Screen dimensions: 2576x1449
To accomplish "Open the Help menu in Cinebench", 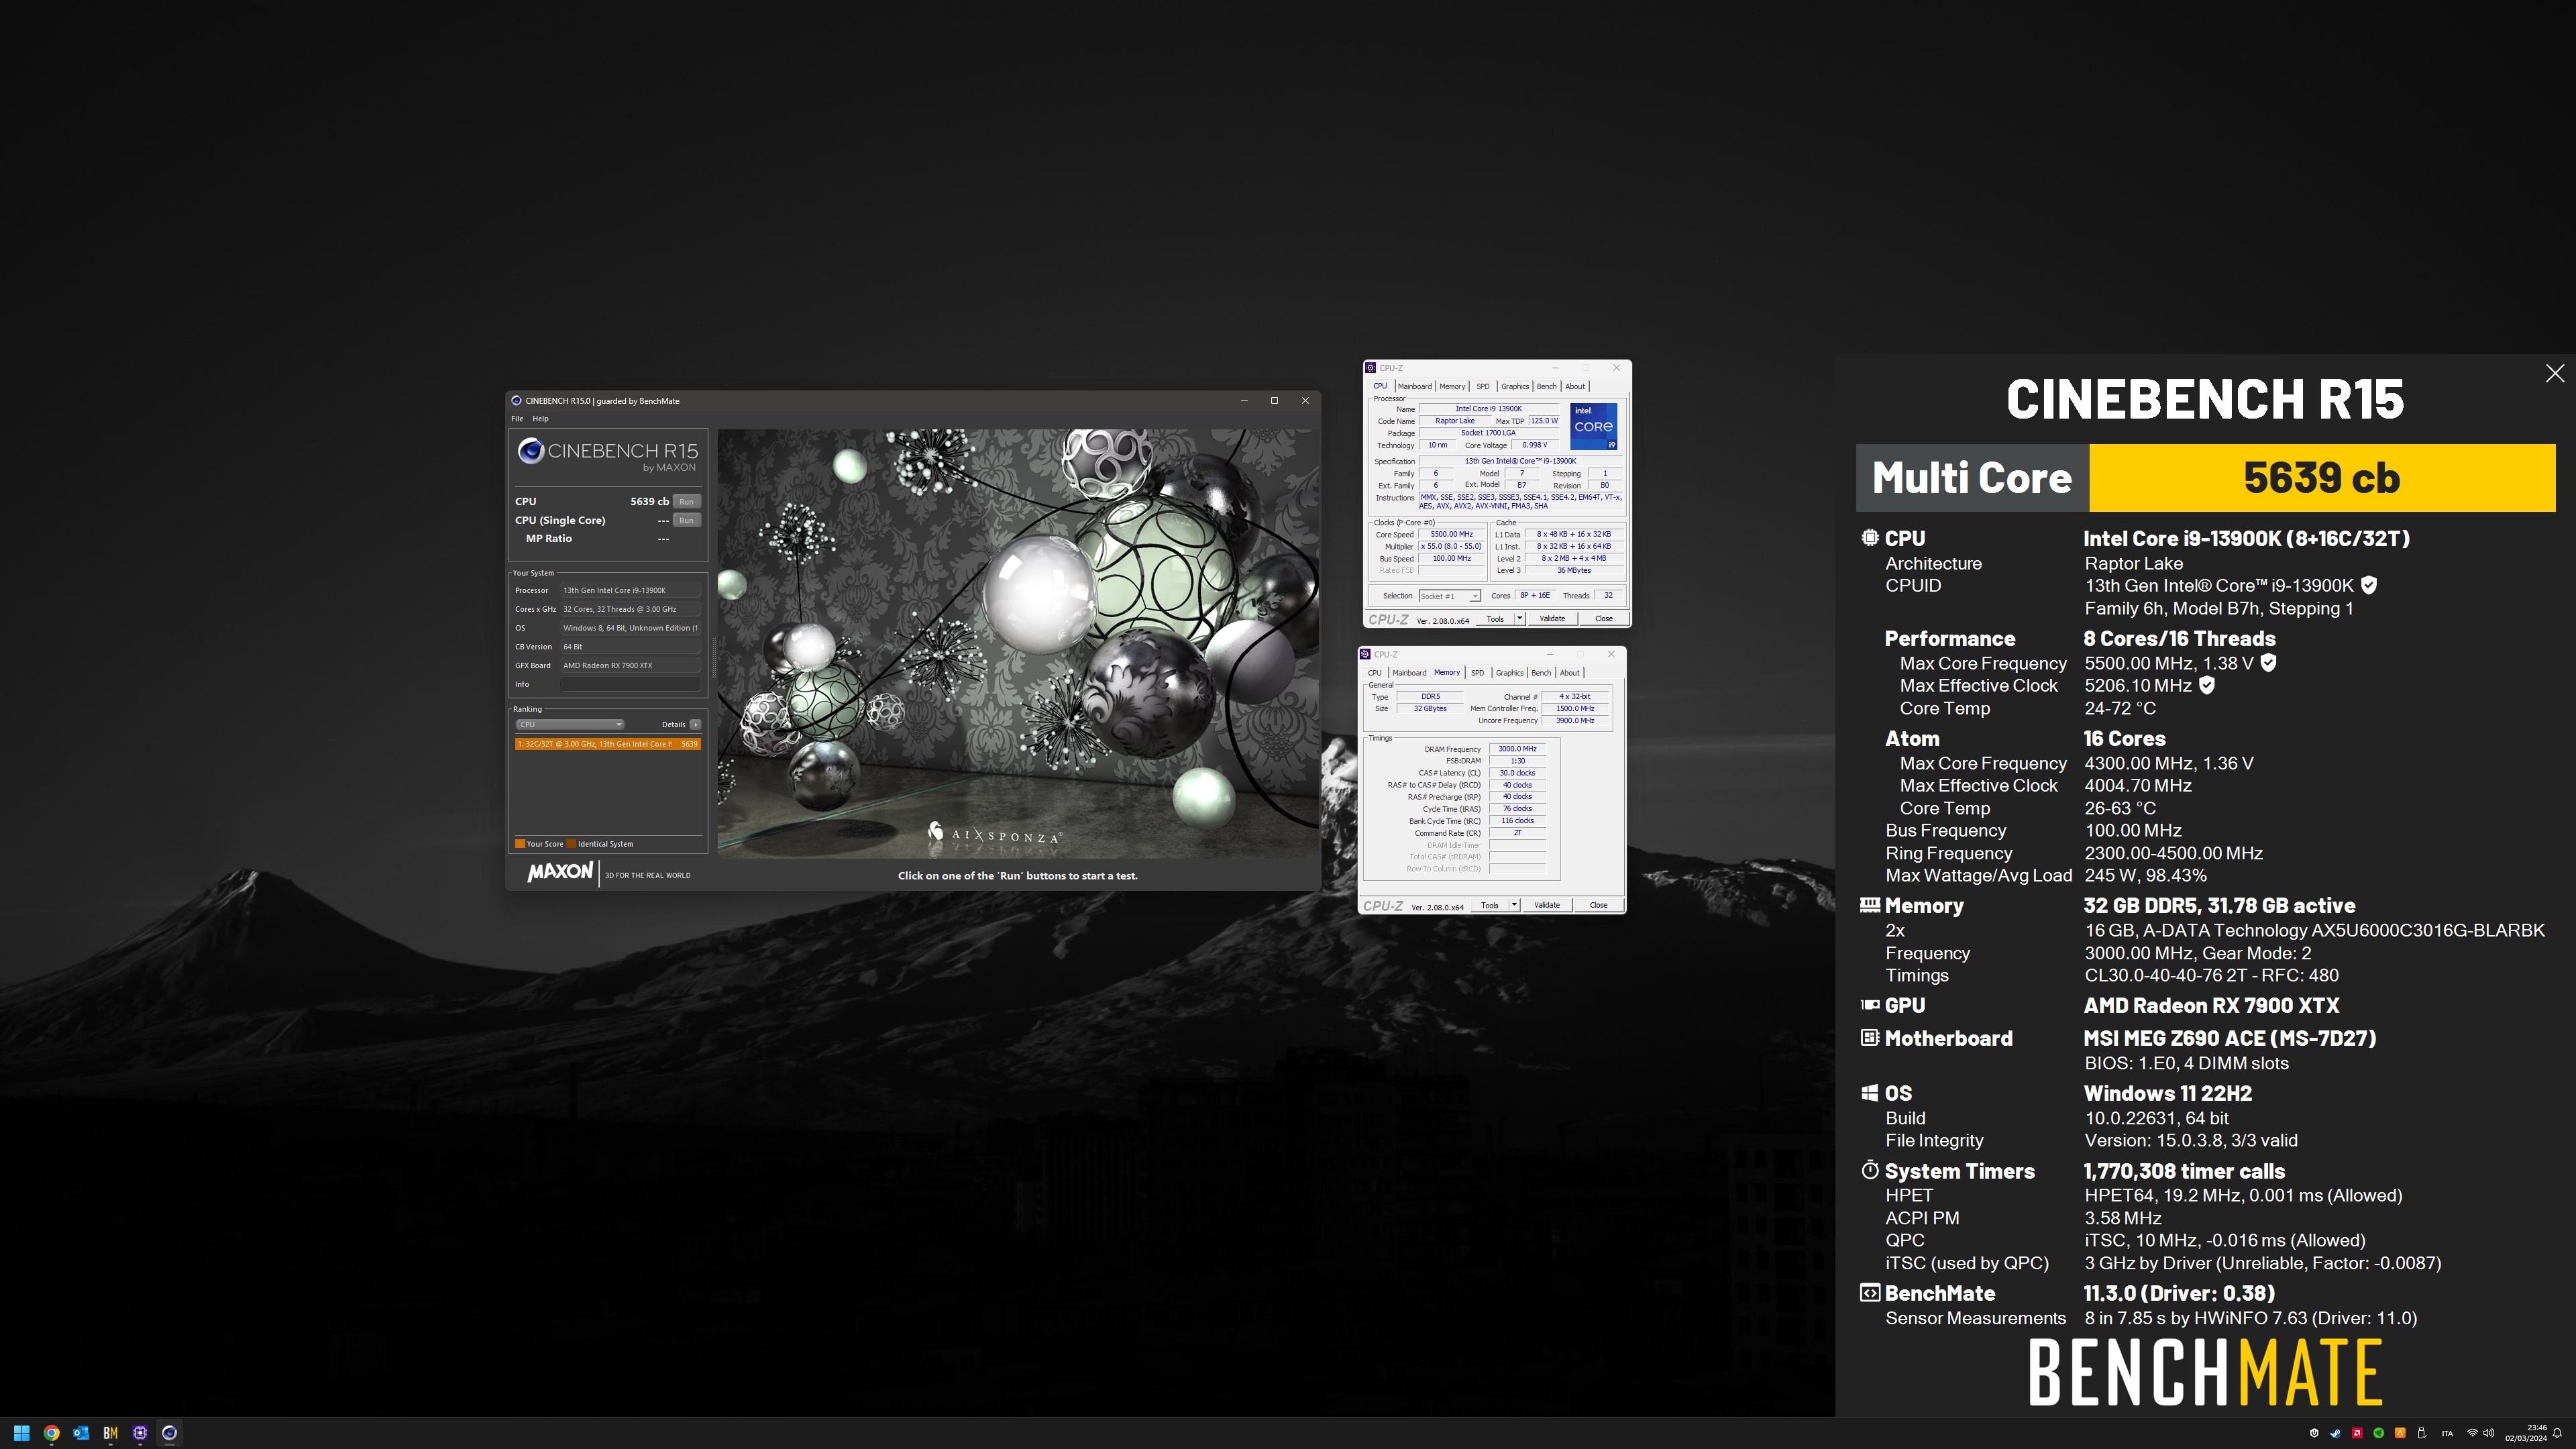I will (540, 419).
